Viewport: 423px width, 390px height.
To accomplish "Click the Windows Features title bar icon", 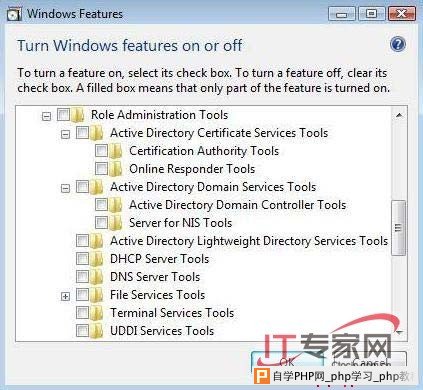I will pyautogui.click(x=14, y=14).
